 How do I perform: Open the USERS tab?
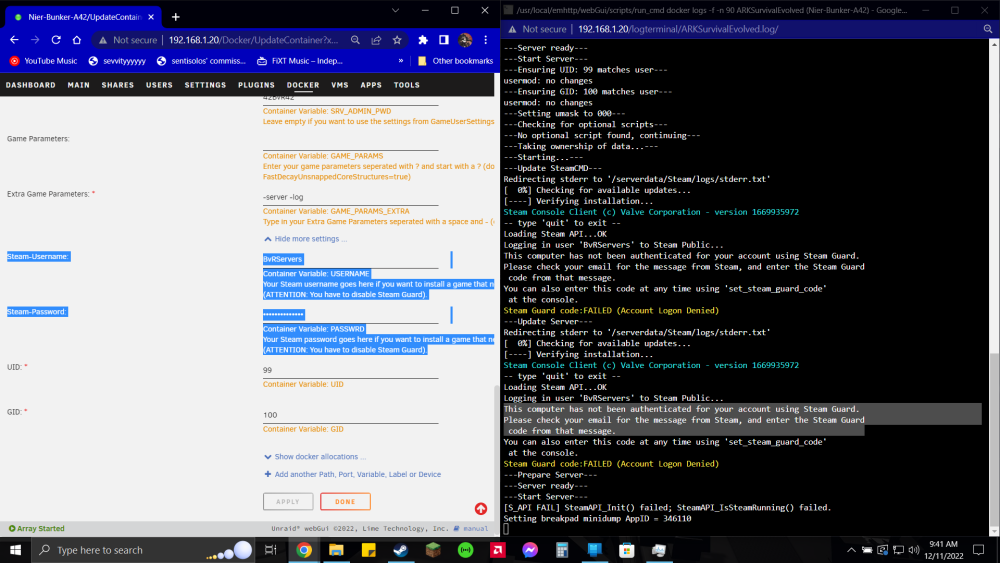click(159, 85)
